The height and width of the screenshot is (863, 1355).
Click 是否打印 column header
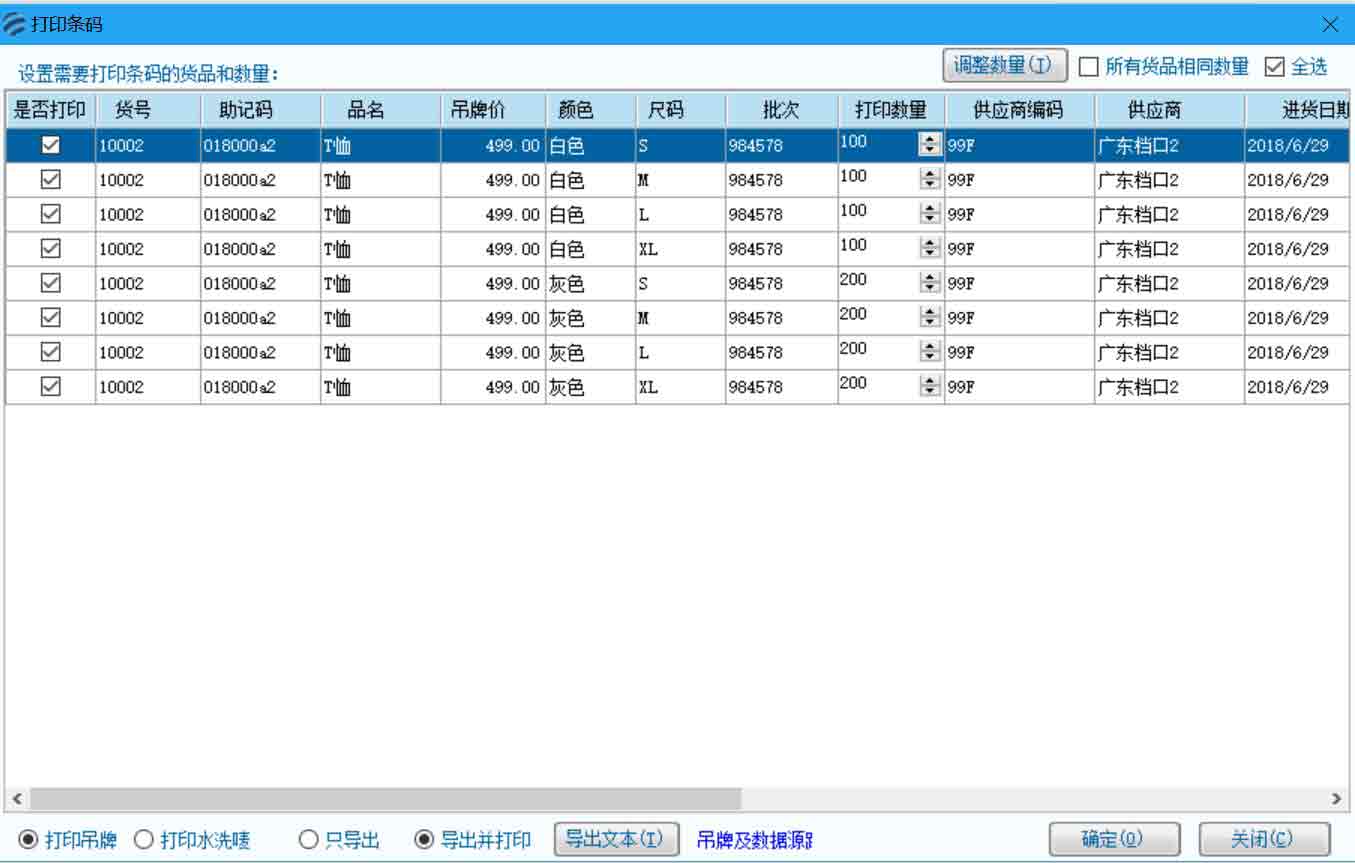[50, 110]
